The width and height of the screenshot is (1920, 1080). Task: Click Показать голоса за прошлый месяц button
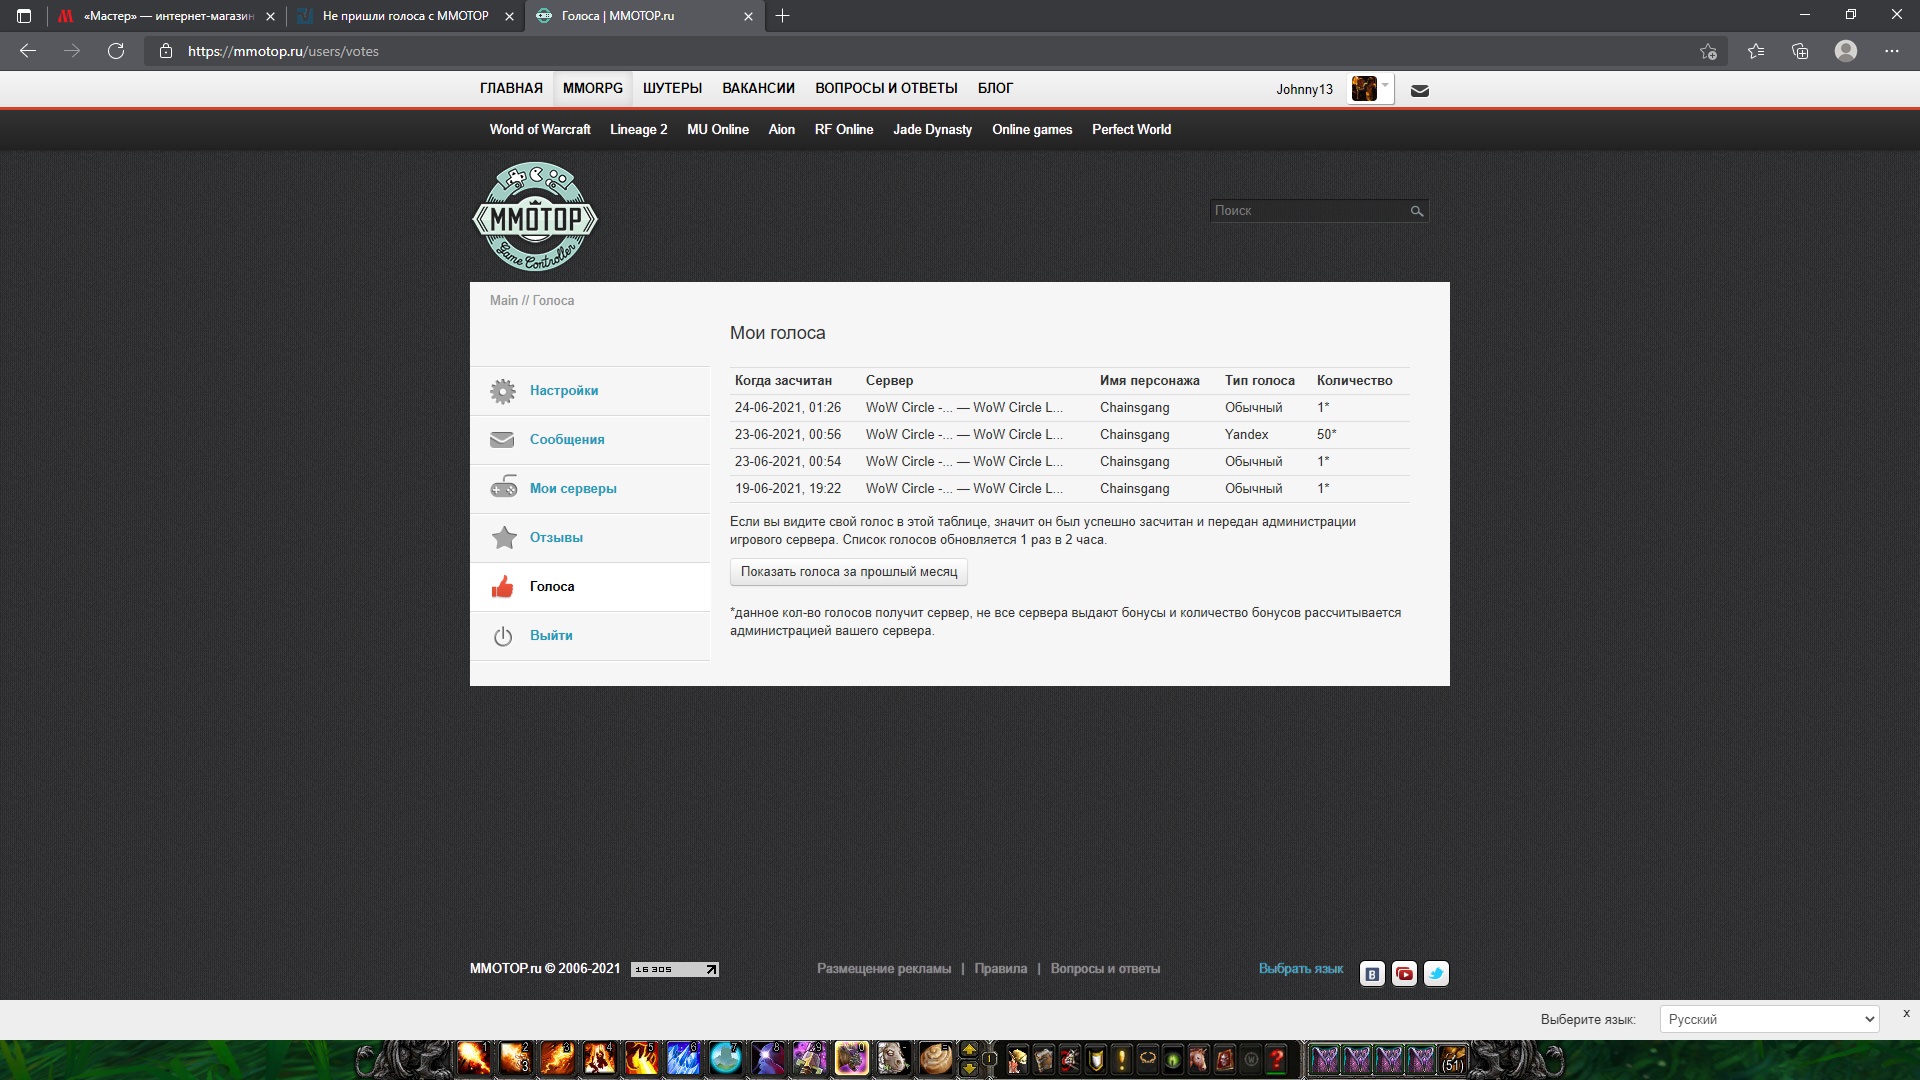(x=848, y=572)
